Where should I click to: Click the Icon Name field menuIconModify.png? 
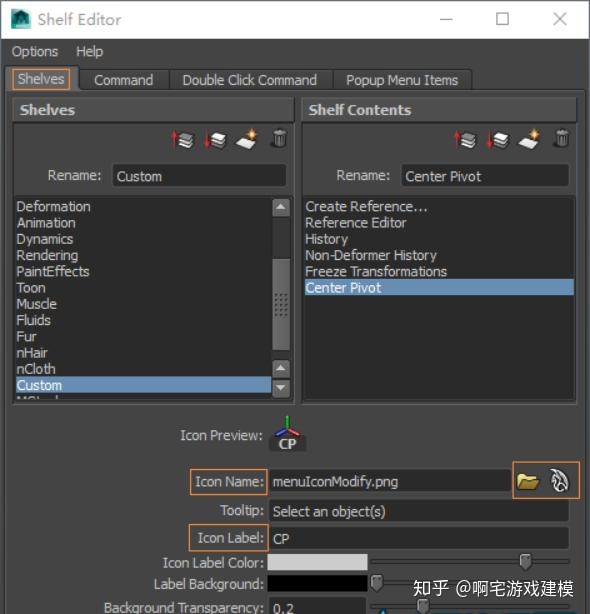click(x=390, y=481)
